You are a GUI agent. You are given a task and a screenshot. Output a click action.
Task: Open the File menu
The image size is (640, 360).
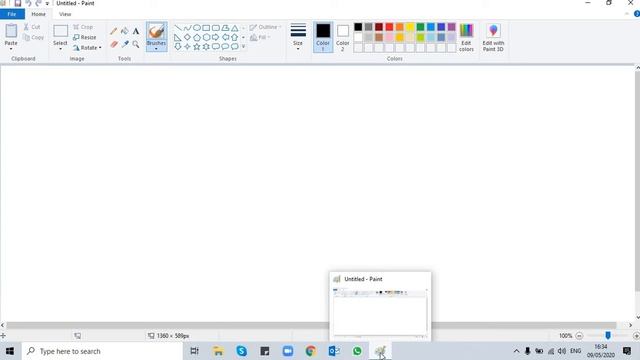coord(12,14)
